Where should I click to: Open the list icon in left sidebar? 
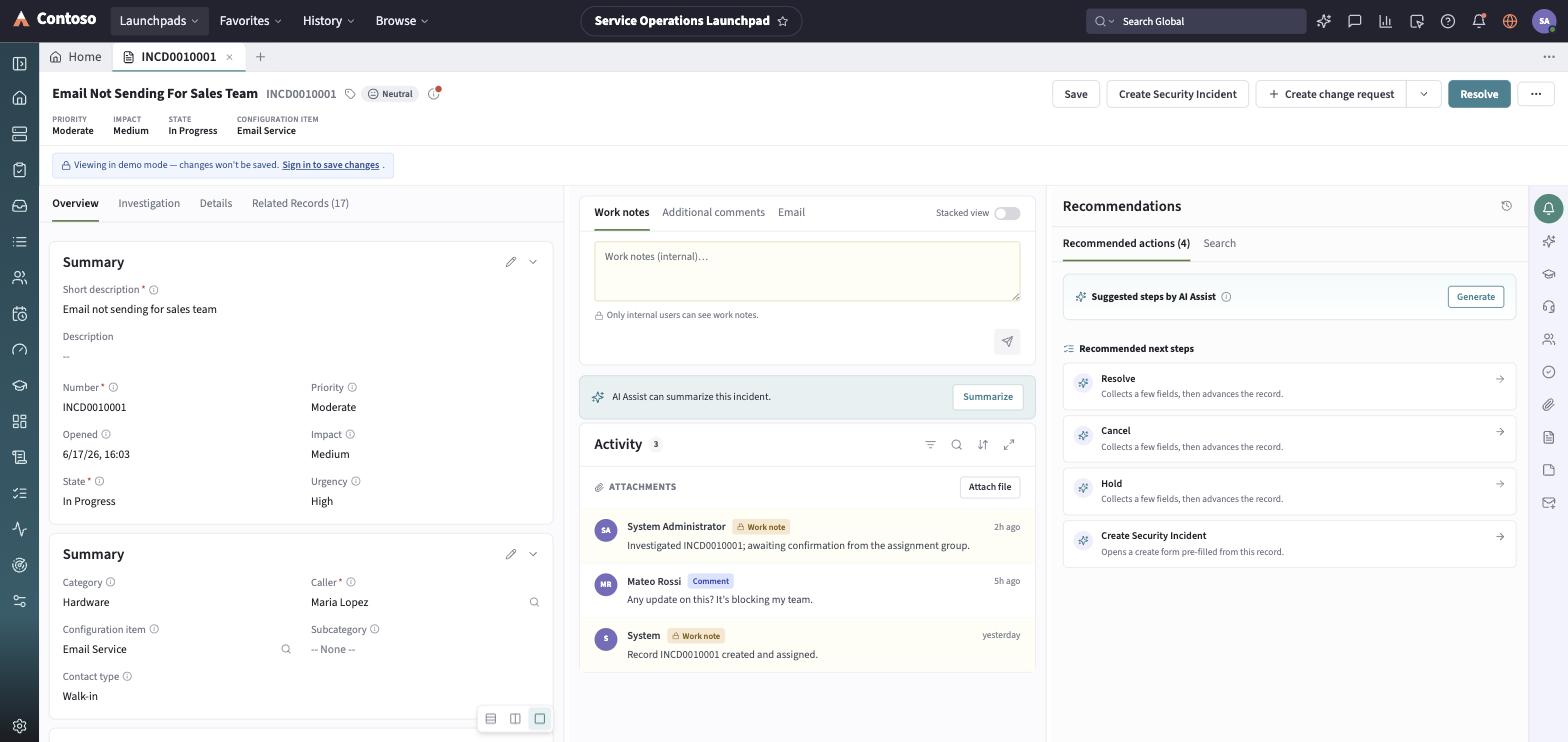click(x=19, y=242)
